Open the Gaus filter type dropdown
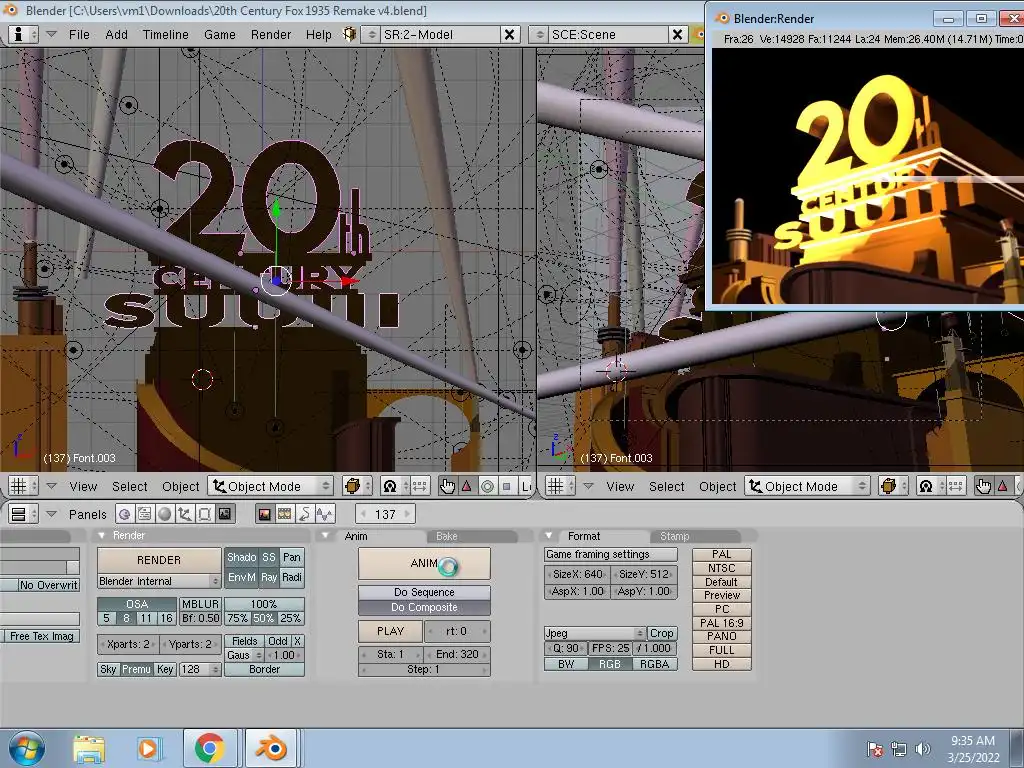Viewport: 1024px width, 768px height. [x=244, y=655]
